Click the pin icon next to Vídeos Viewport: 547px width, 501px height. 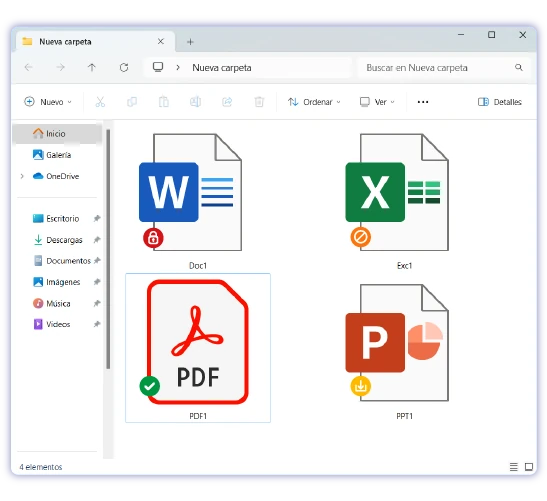(97, 324)
